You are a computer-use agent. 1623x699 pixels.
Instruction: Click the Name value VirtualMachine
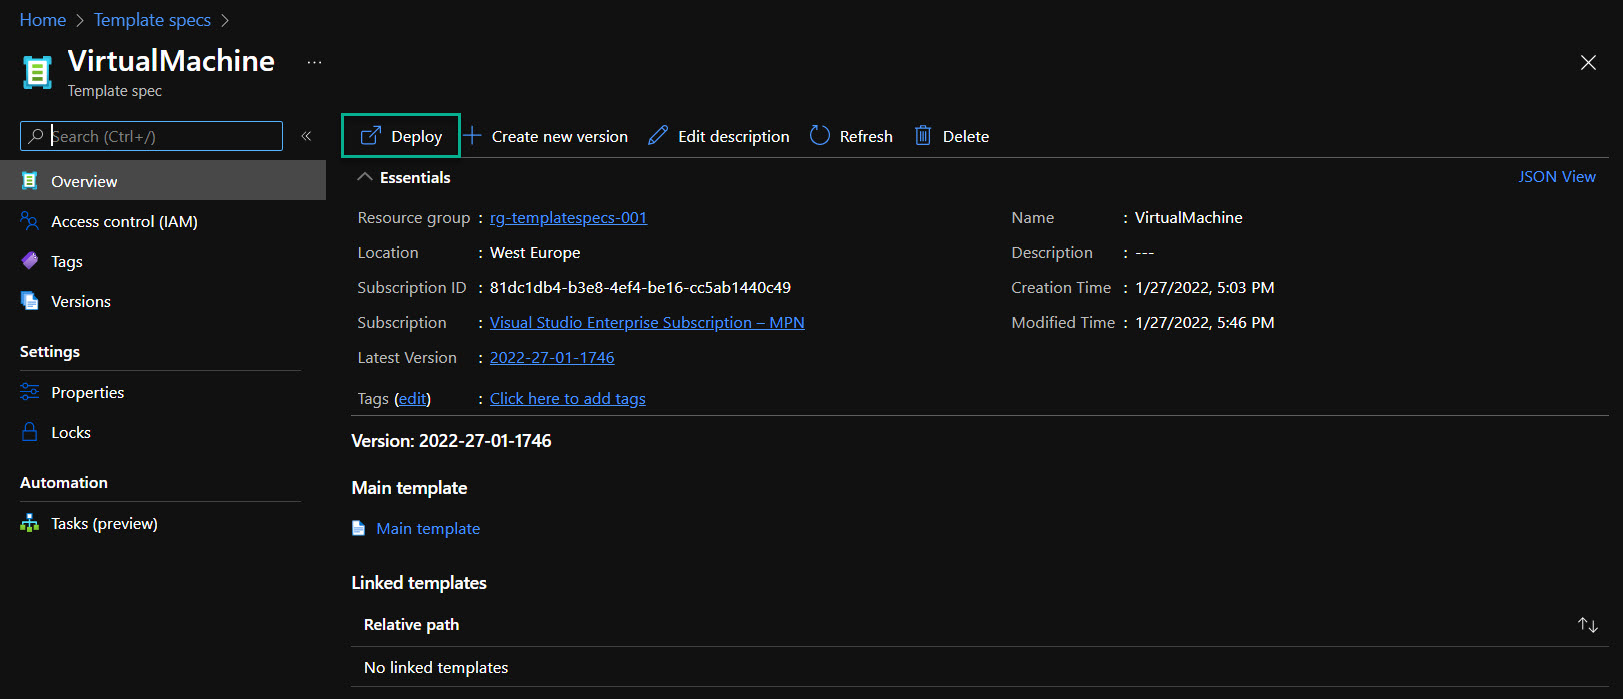click(x=1189, y=217)
